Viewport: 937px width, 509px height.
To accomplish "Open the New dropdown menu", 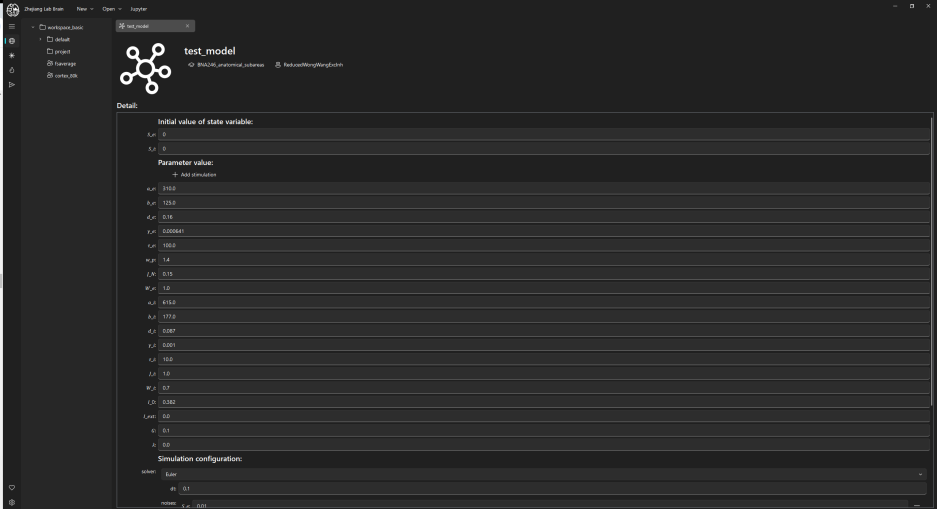I will coord(85,9).
